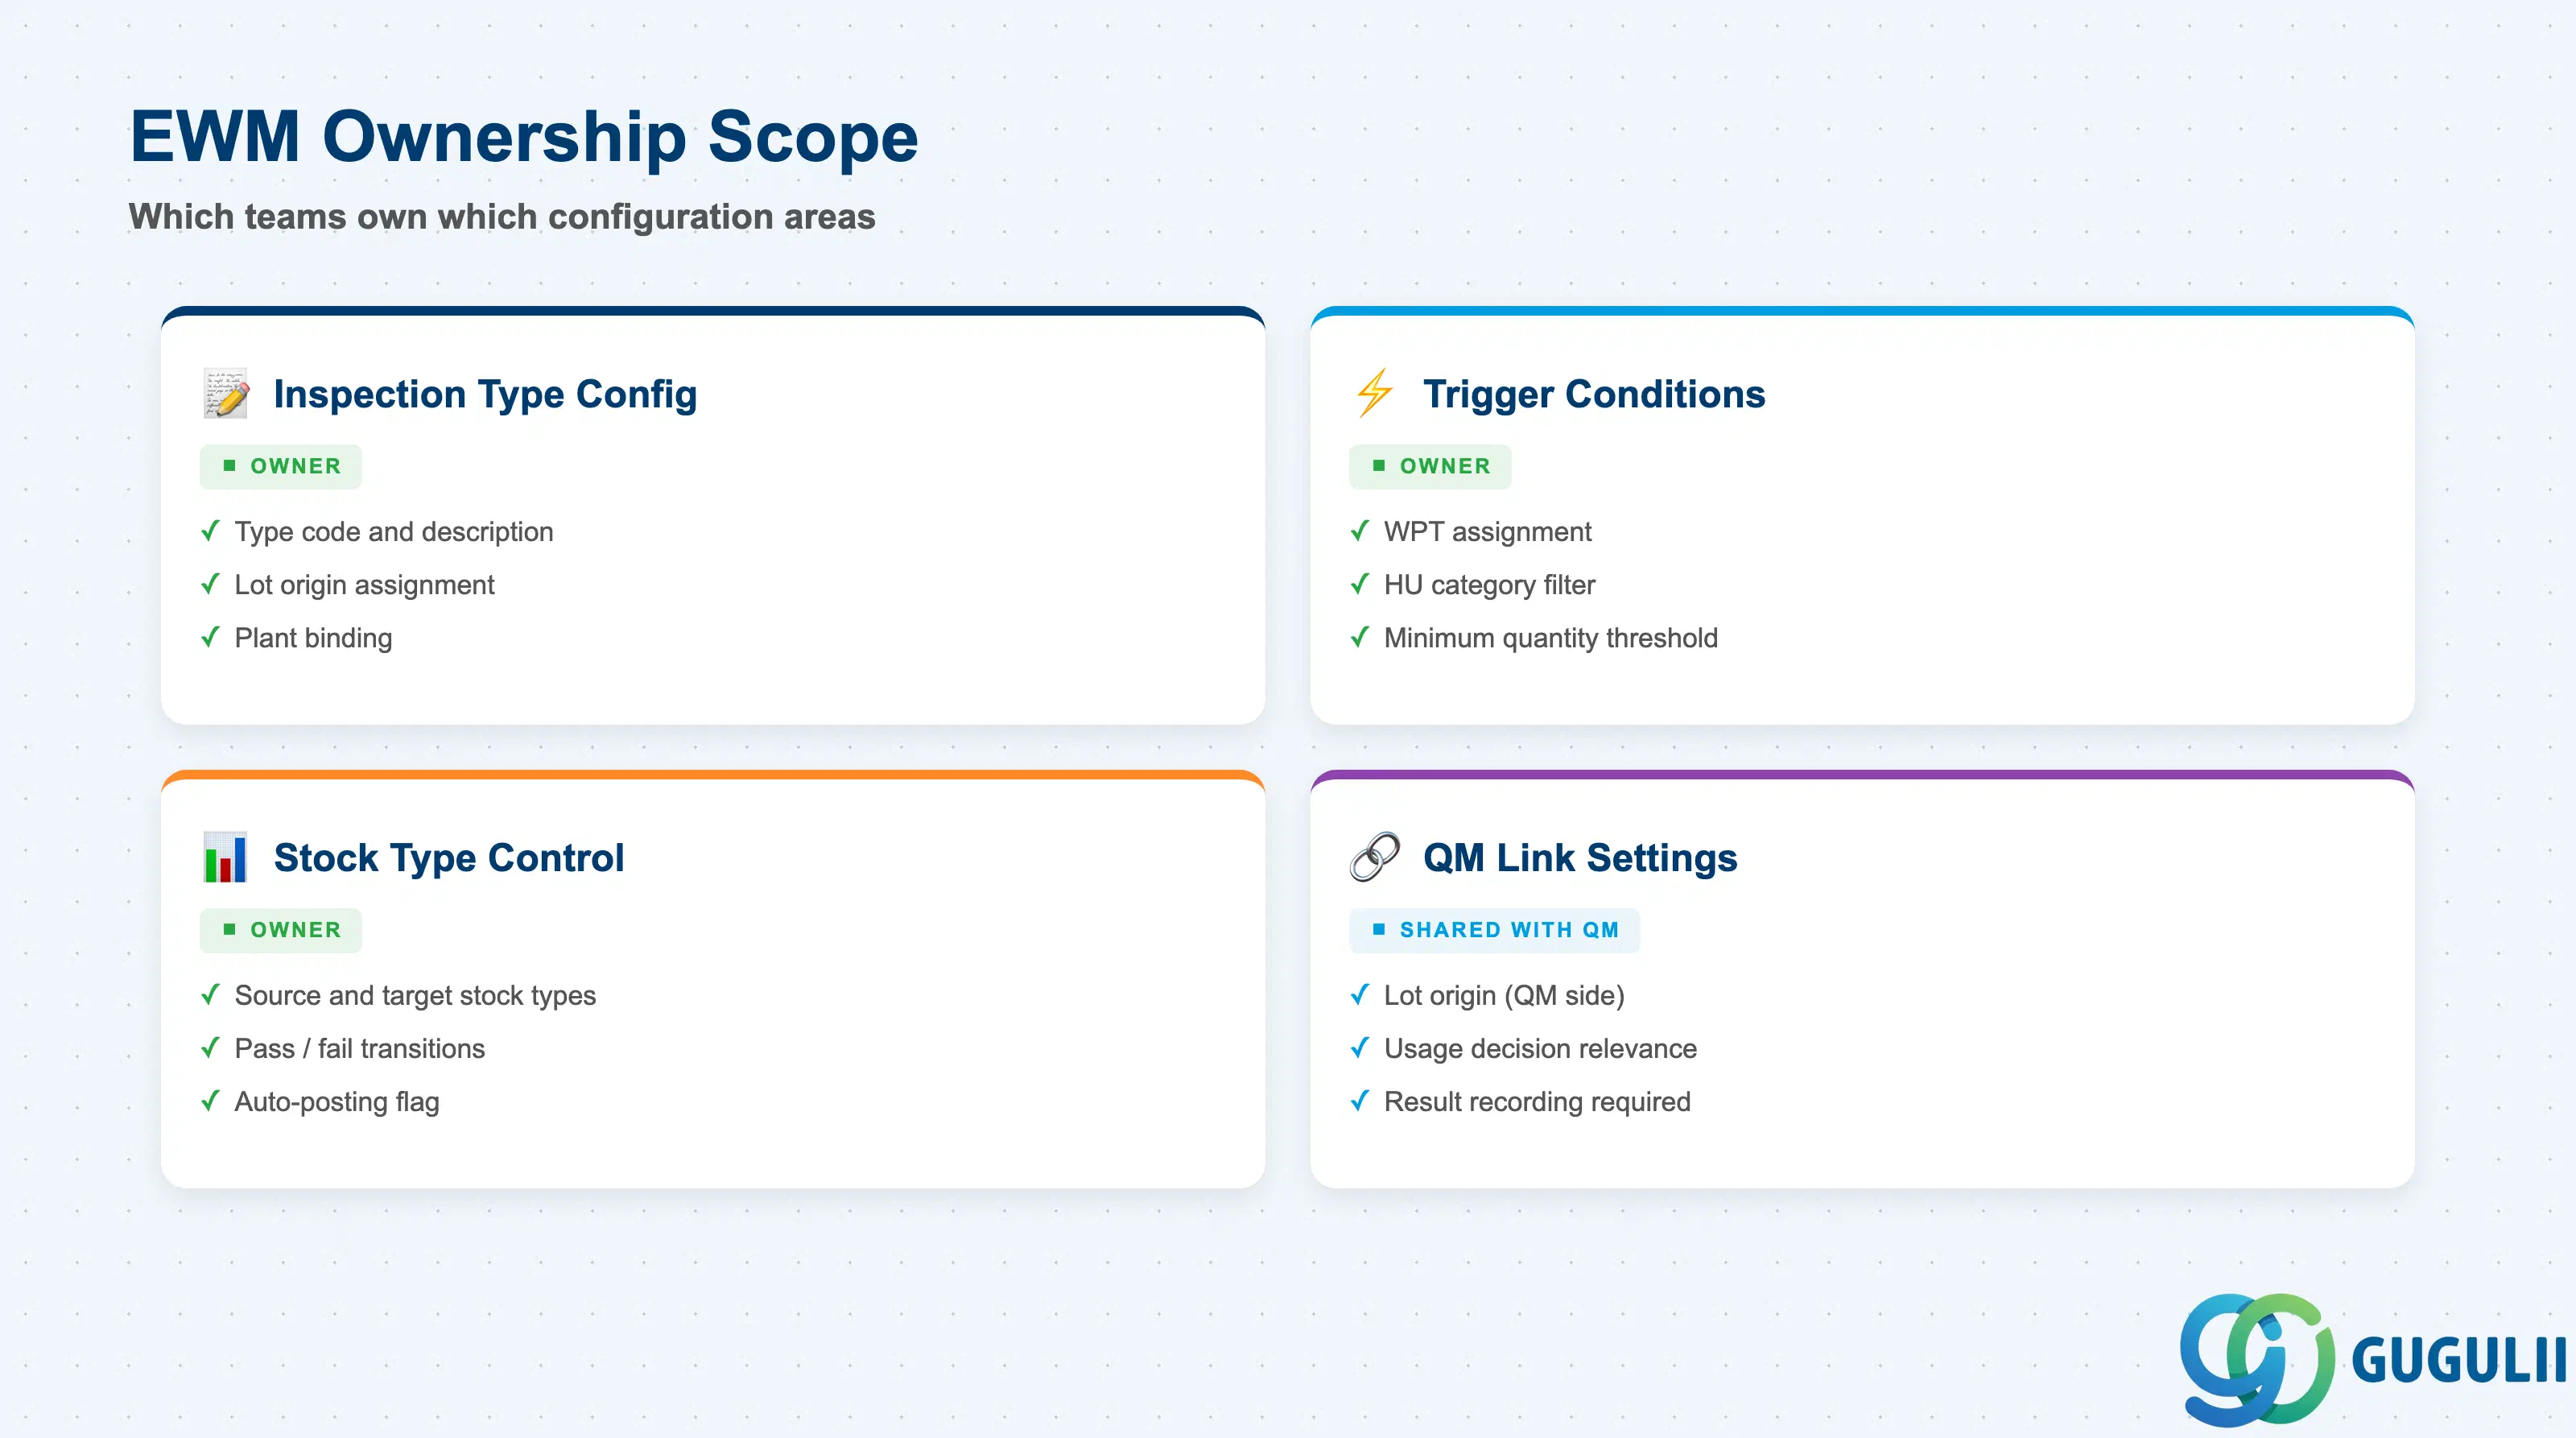2576x1438 pixels.
Task: Click 'Plant binding' item
Action: click(x=296, y=637)
